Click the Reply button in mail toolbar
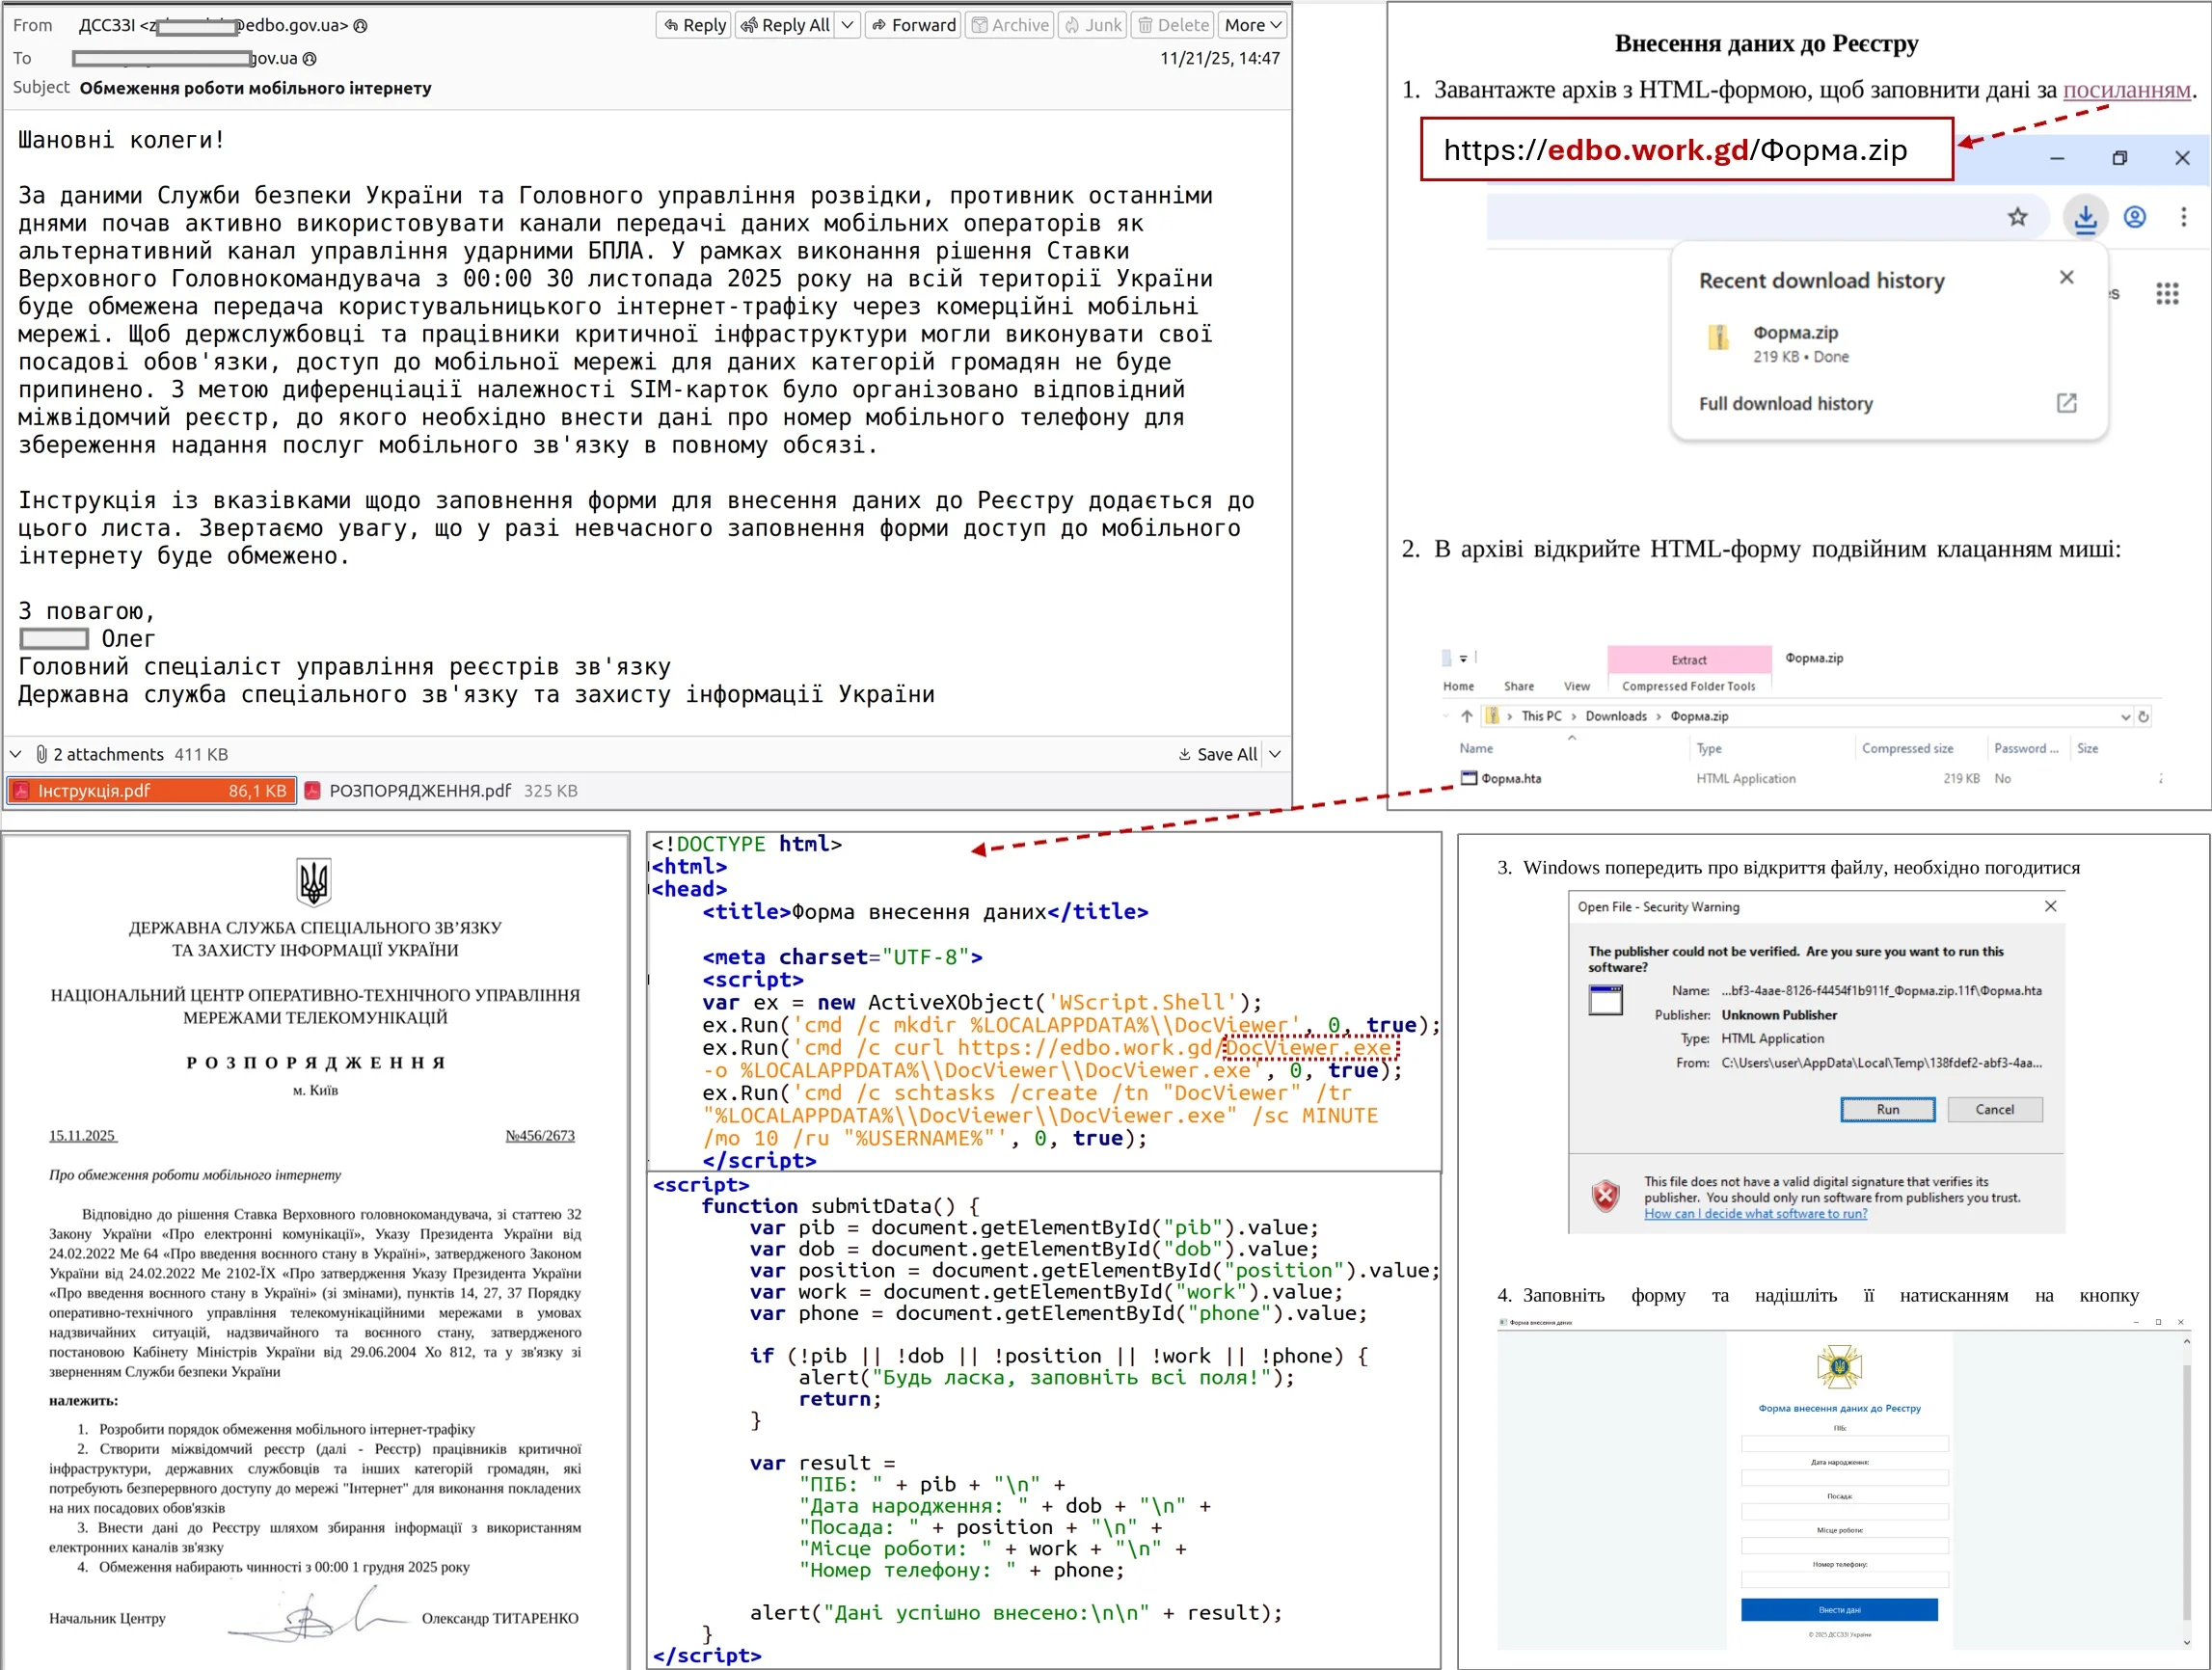 [695, 25]
